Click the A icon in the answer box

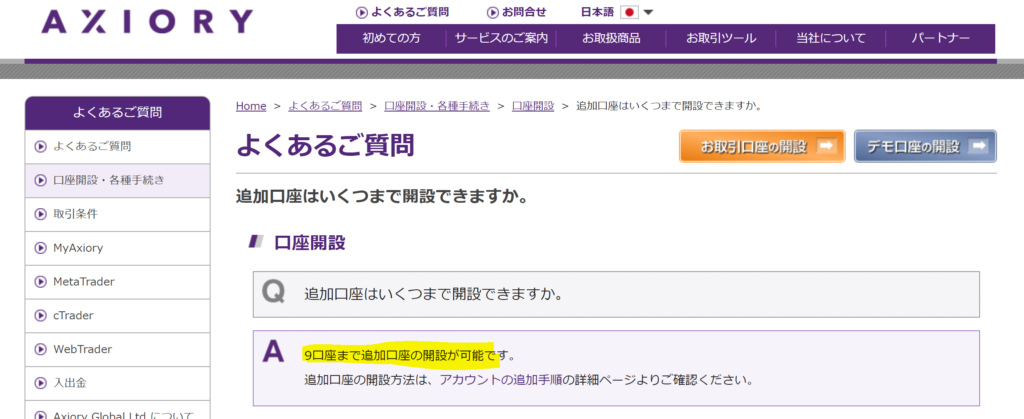(x=273, y=352)
